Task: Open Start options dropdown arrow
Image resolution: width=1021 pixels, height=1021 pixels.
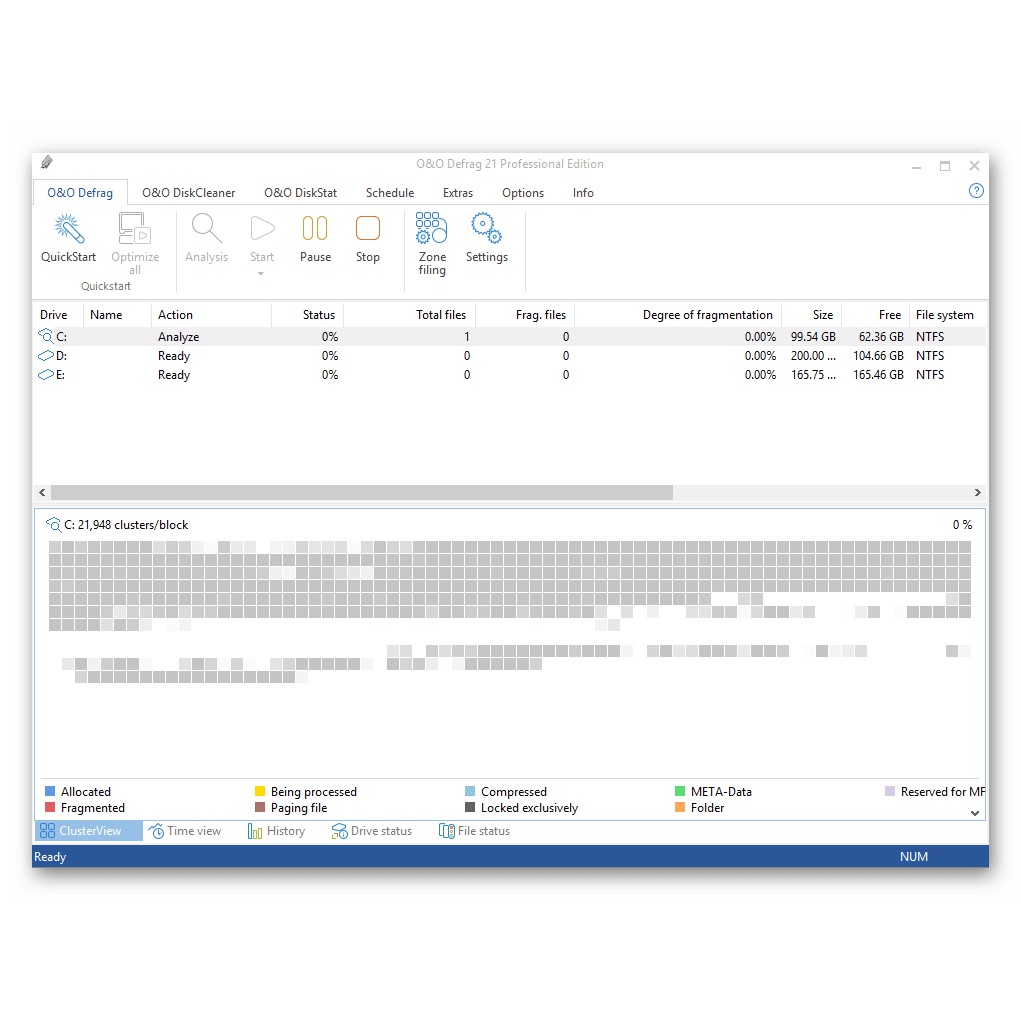Action: 261,274
